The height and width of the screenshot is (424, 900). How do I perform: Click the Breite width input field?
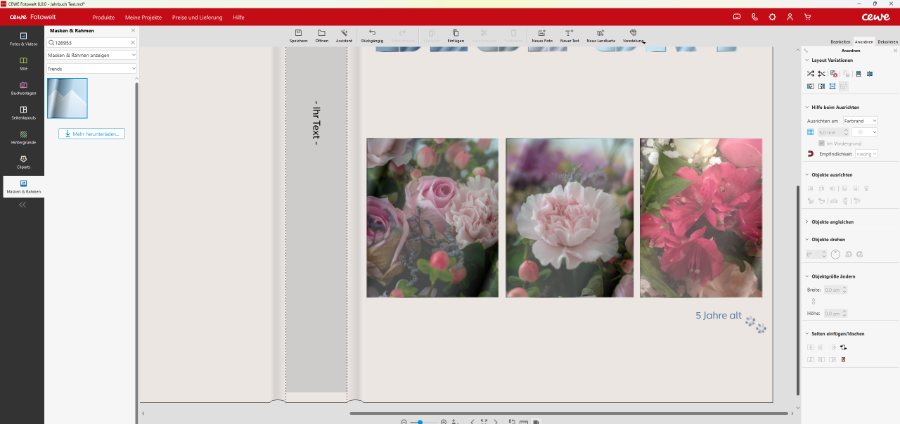click(835, 290)
